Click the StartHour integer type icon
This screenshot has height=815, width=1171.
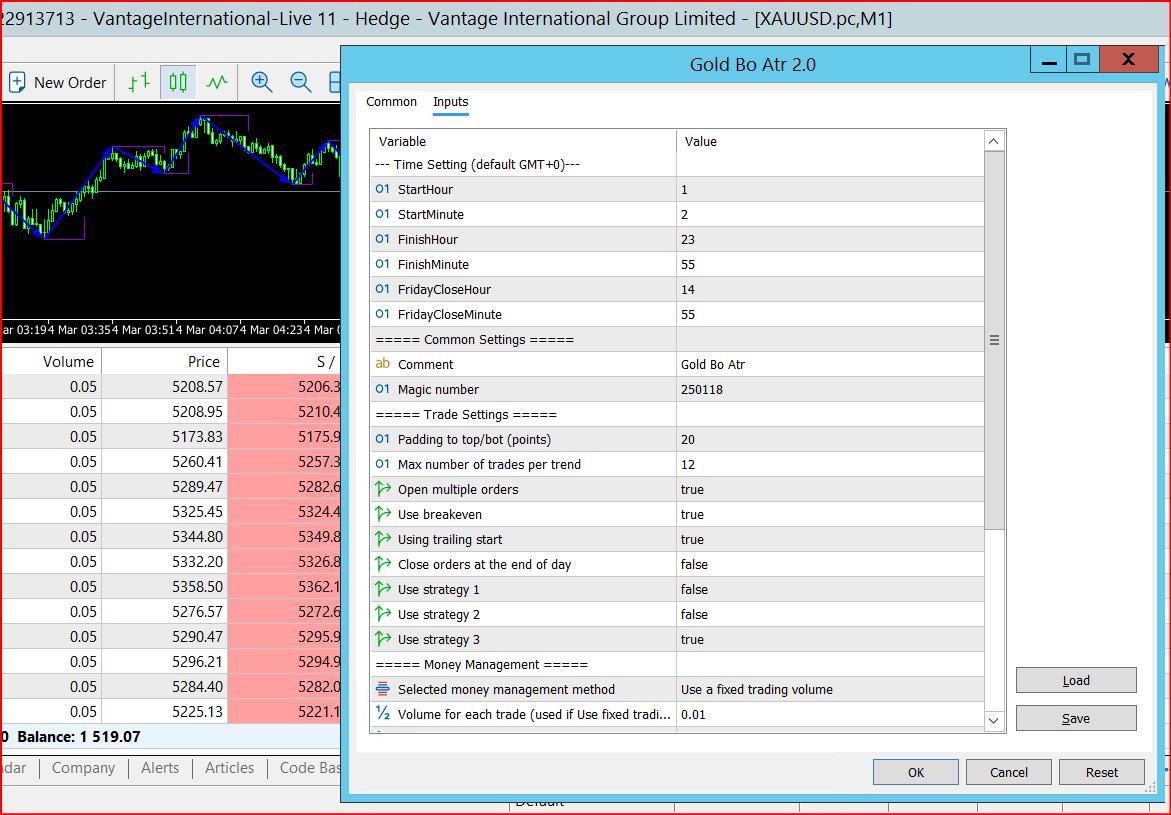pos(382,190)
